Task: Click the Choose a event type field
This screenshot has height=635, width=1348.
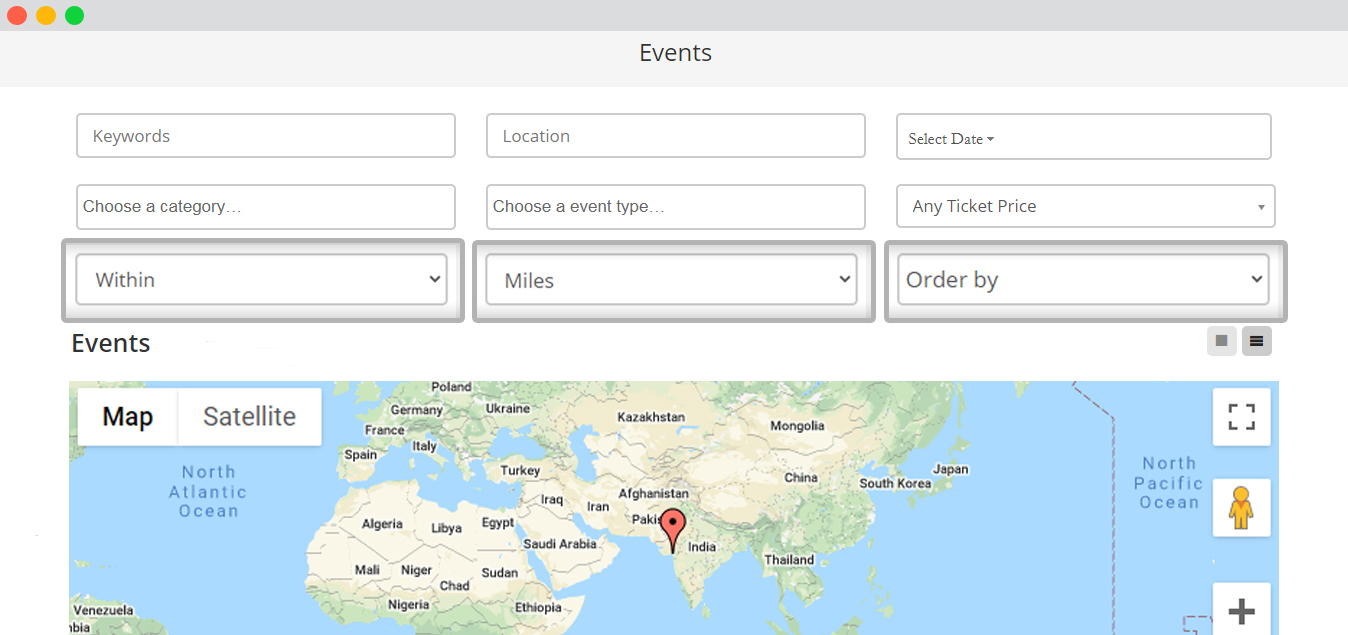Action: click(675, 207)
